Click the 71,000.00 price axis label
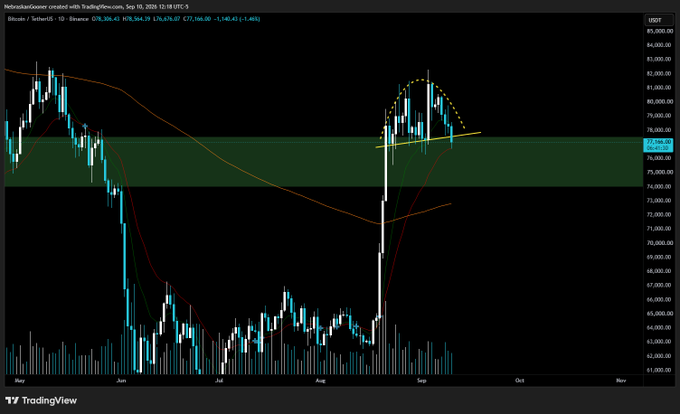This screenshot has height=414, width=680. (x=659, y=228)
